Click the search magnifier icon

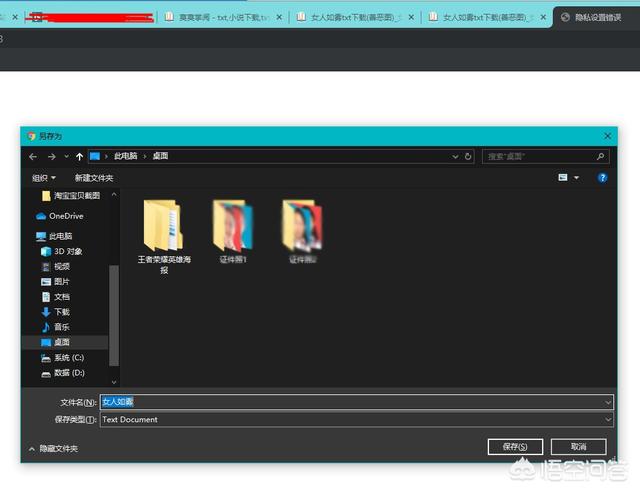coord(600,156)
